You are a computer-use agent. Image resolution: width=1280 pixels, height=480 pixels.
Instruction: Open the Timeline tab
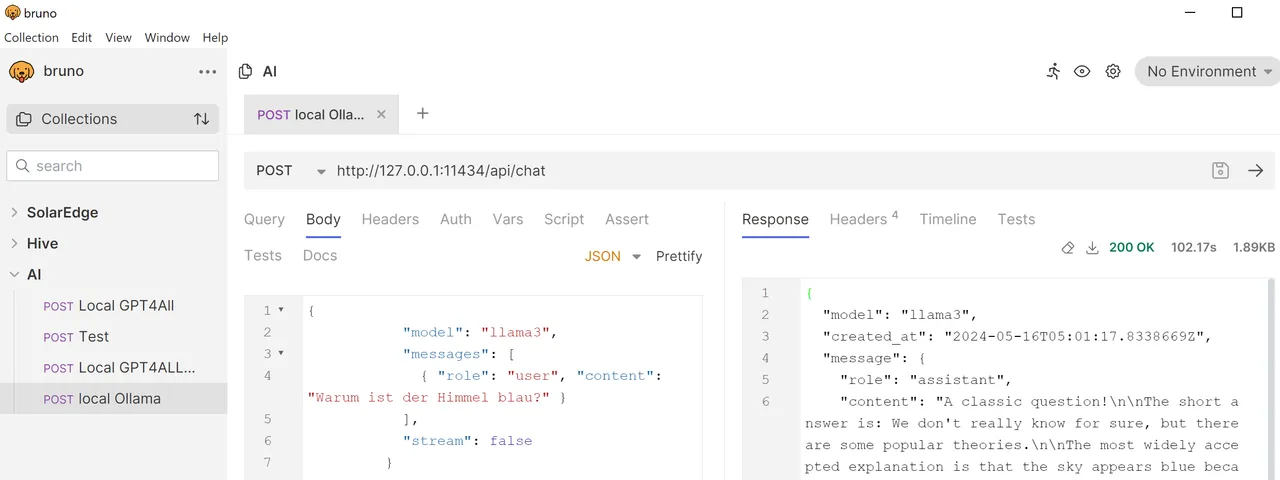[948, 219]
